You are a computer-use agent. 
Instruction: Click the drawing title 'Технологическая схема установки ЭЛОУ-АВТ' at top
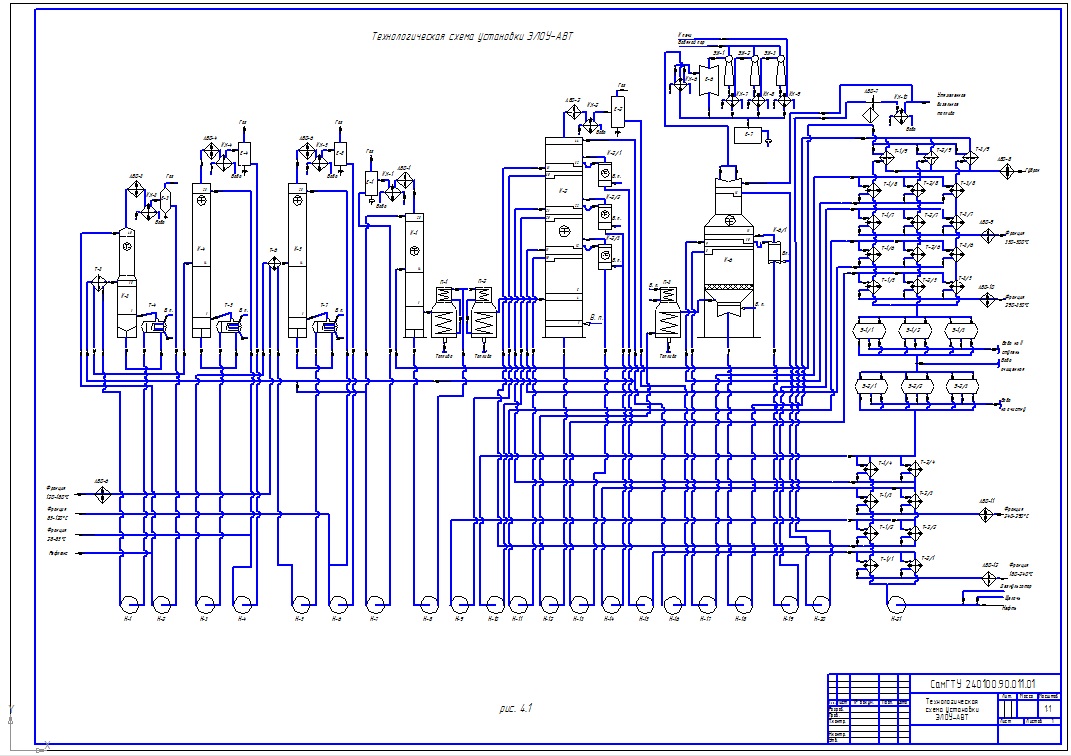[x=472, y=36]
